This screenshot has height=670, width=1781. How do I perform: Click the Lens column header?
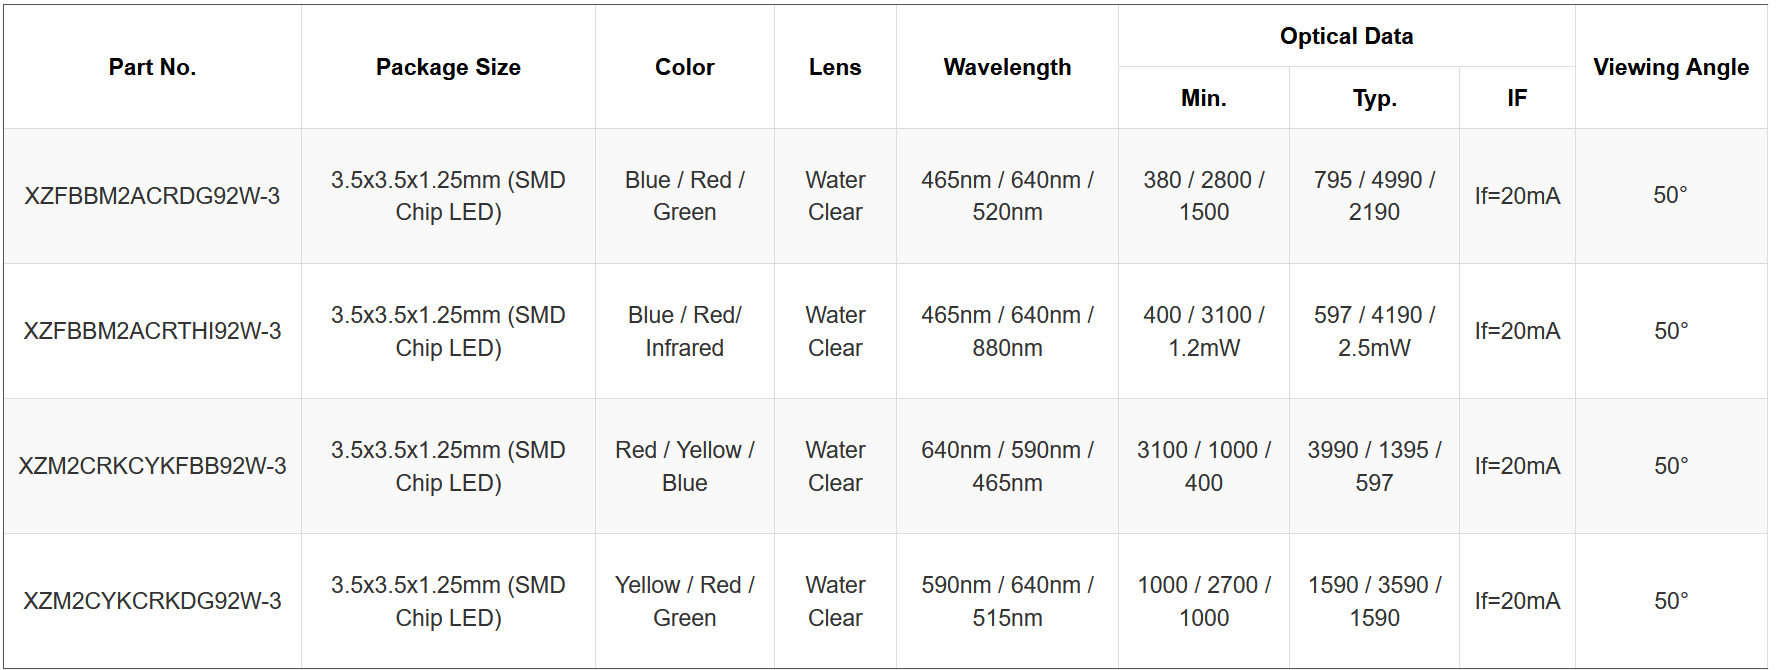(x=835, y=67)
